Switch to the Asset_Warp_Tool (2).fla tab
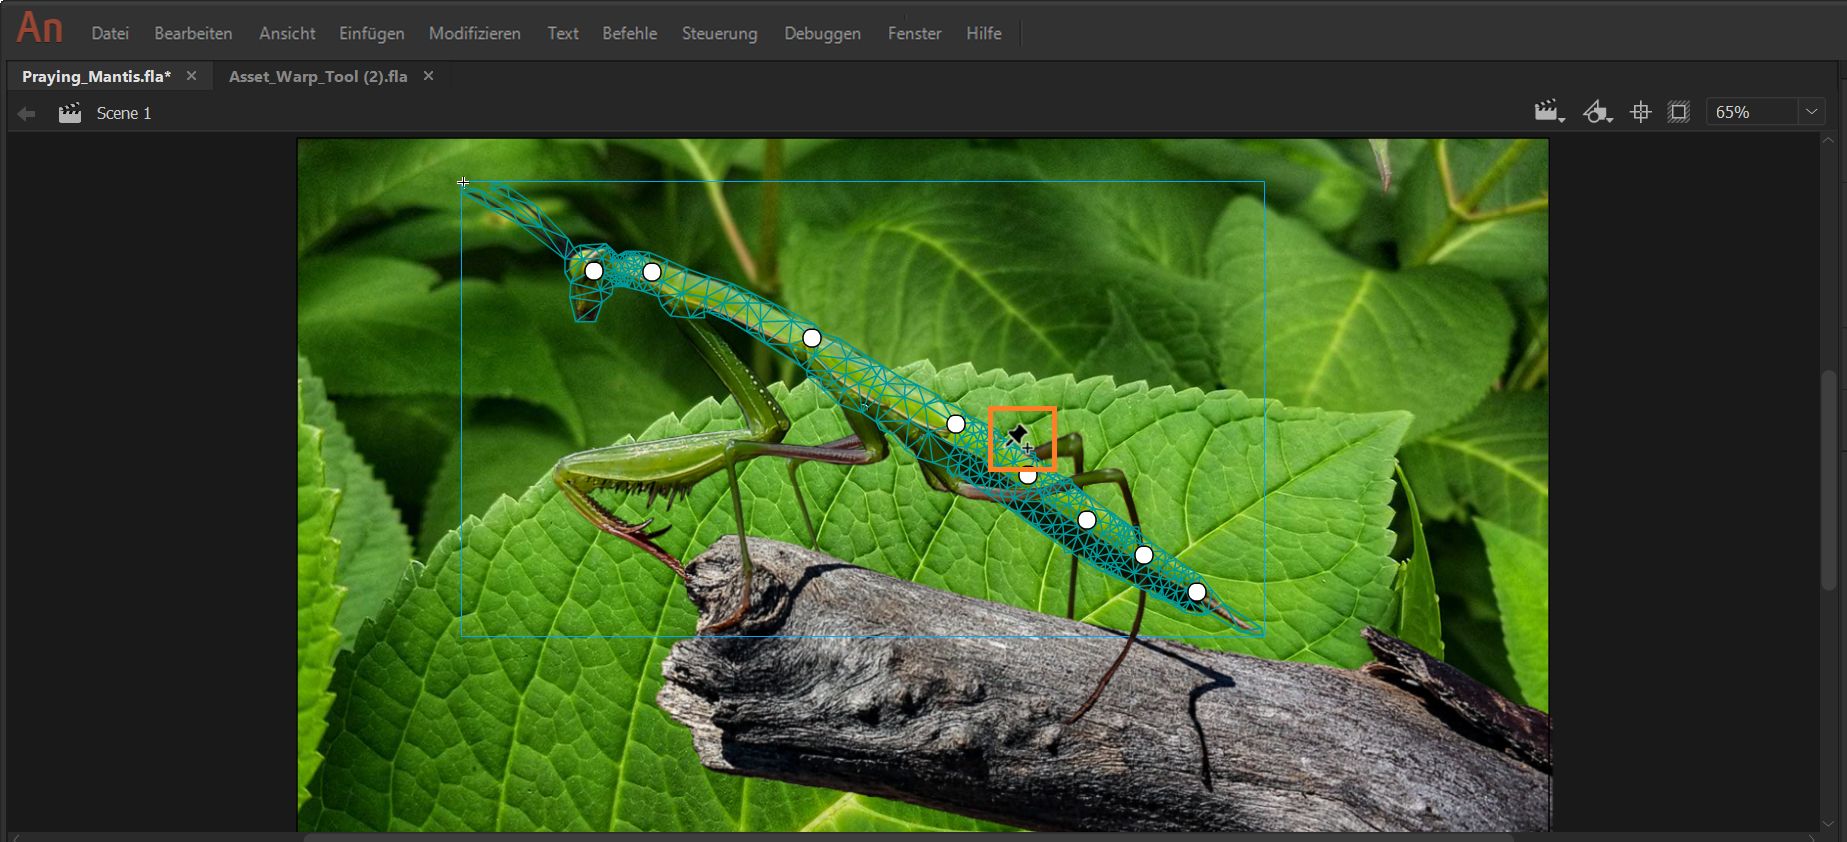This screenshot has height=842, width=1847. (318, 76)
